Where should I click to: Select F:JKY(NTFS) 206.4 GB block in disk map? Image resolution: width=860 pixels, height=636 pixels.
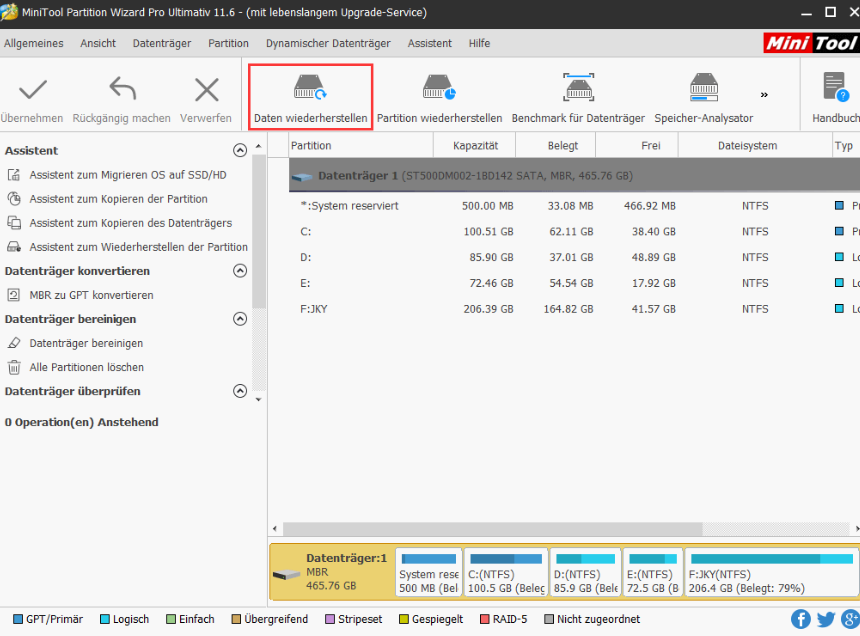click(772, 572)
